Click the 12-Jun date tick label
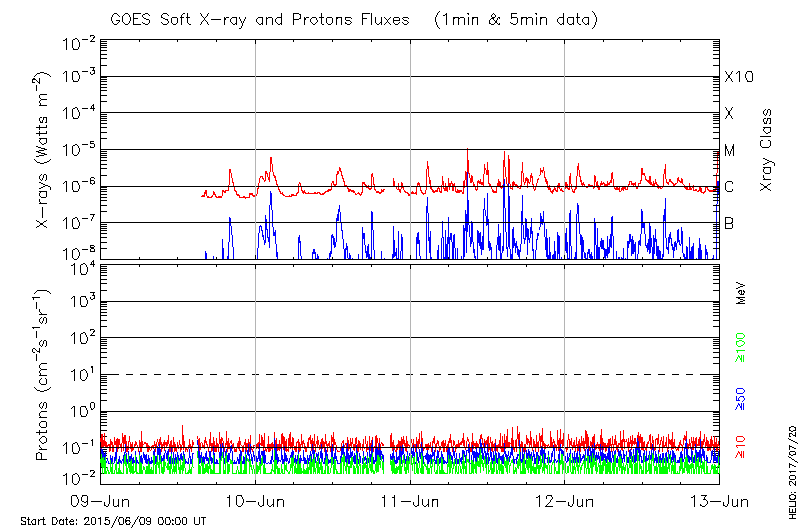800x530 pixels. 565,501
